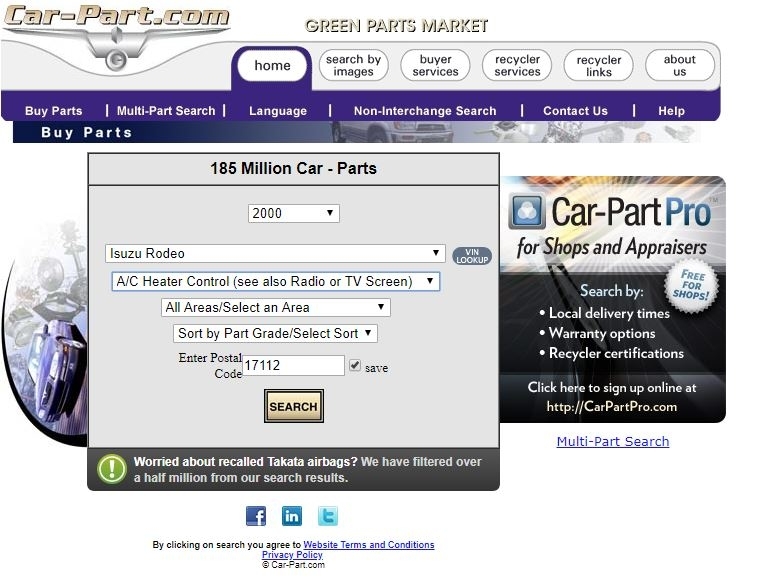Open Buy Parts in purple menu

point(54,111)
